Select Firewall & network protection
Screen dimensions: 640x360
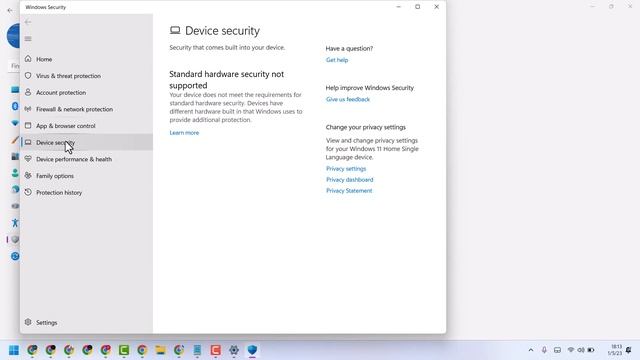pos(87,109)
